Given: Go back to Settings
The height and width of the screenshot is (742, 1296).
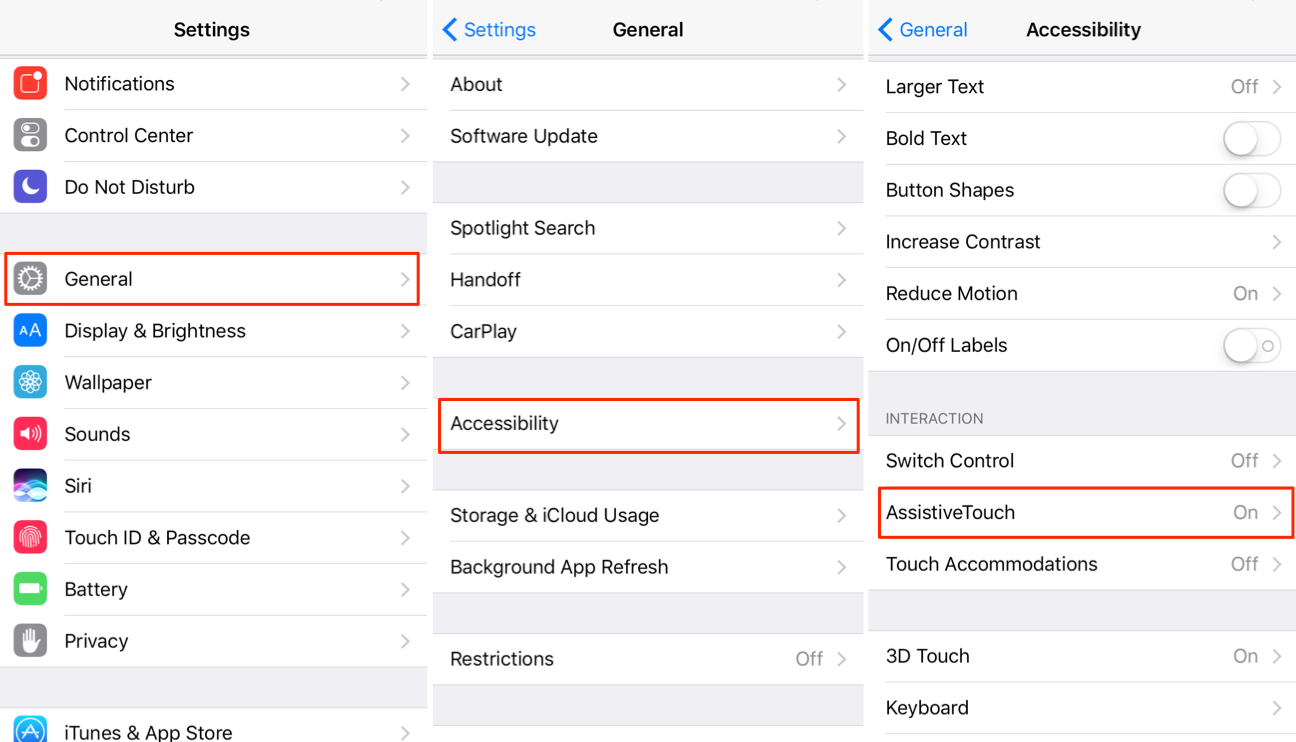Looking at the screenshot, I should (490, 30).
